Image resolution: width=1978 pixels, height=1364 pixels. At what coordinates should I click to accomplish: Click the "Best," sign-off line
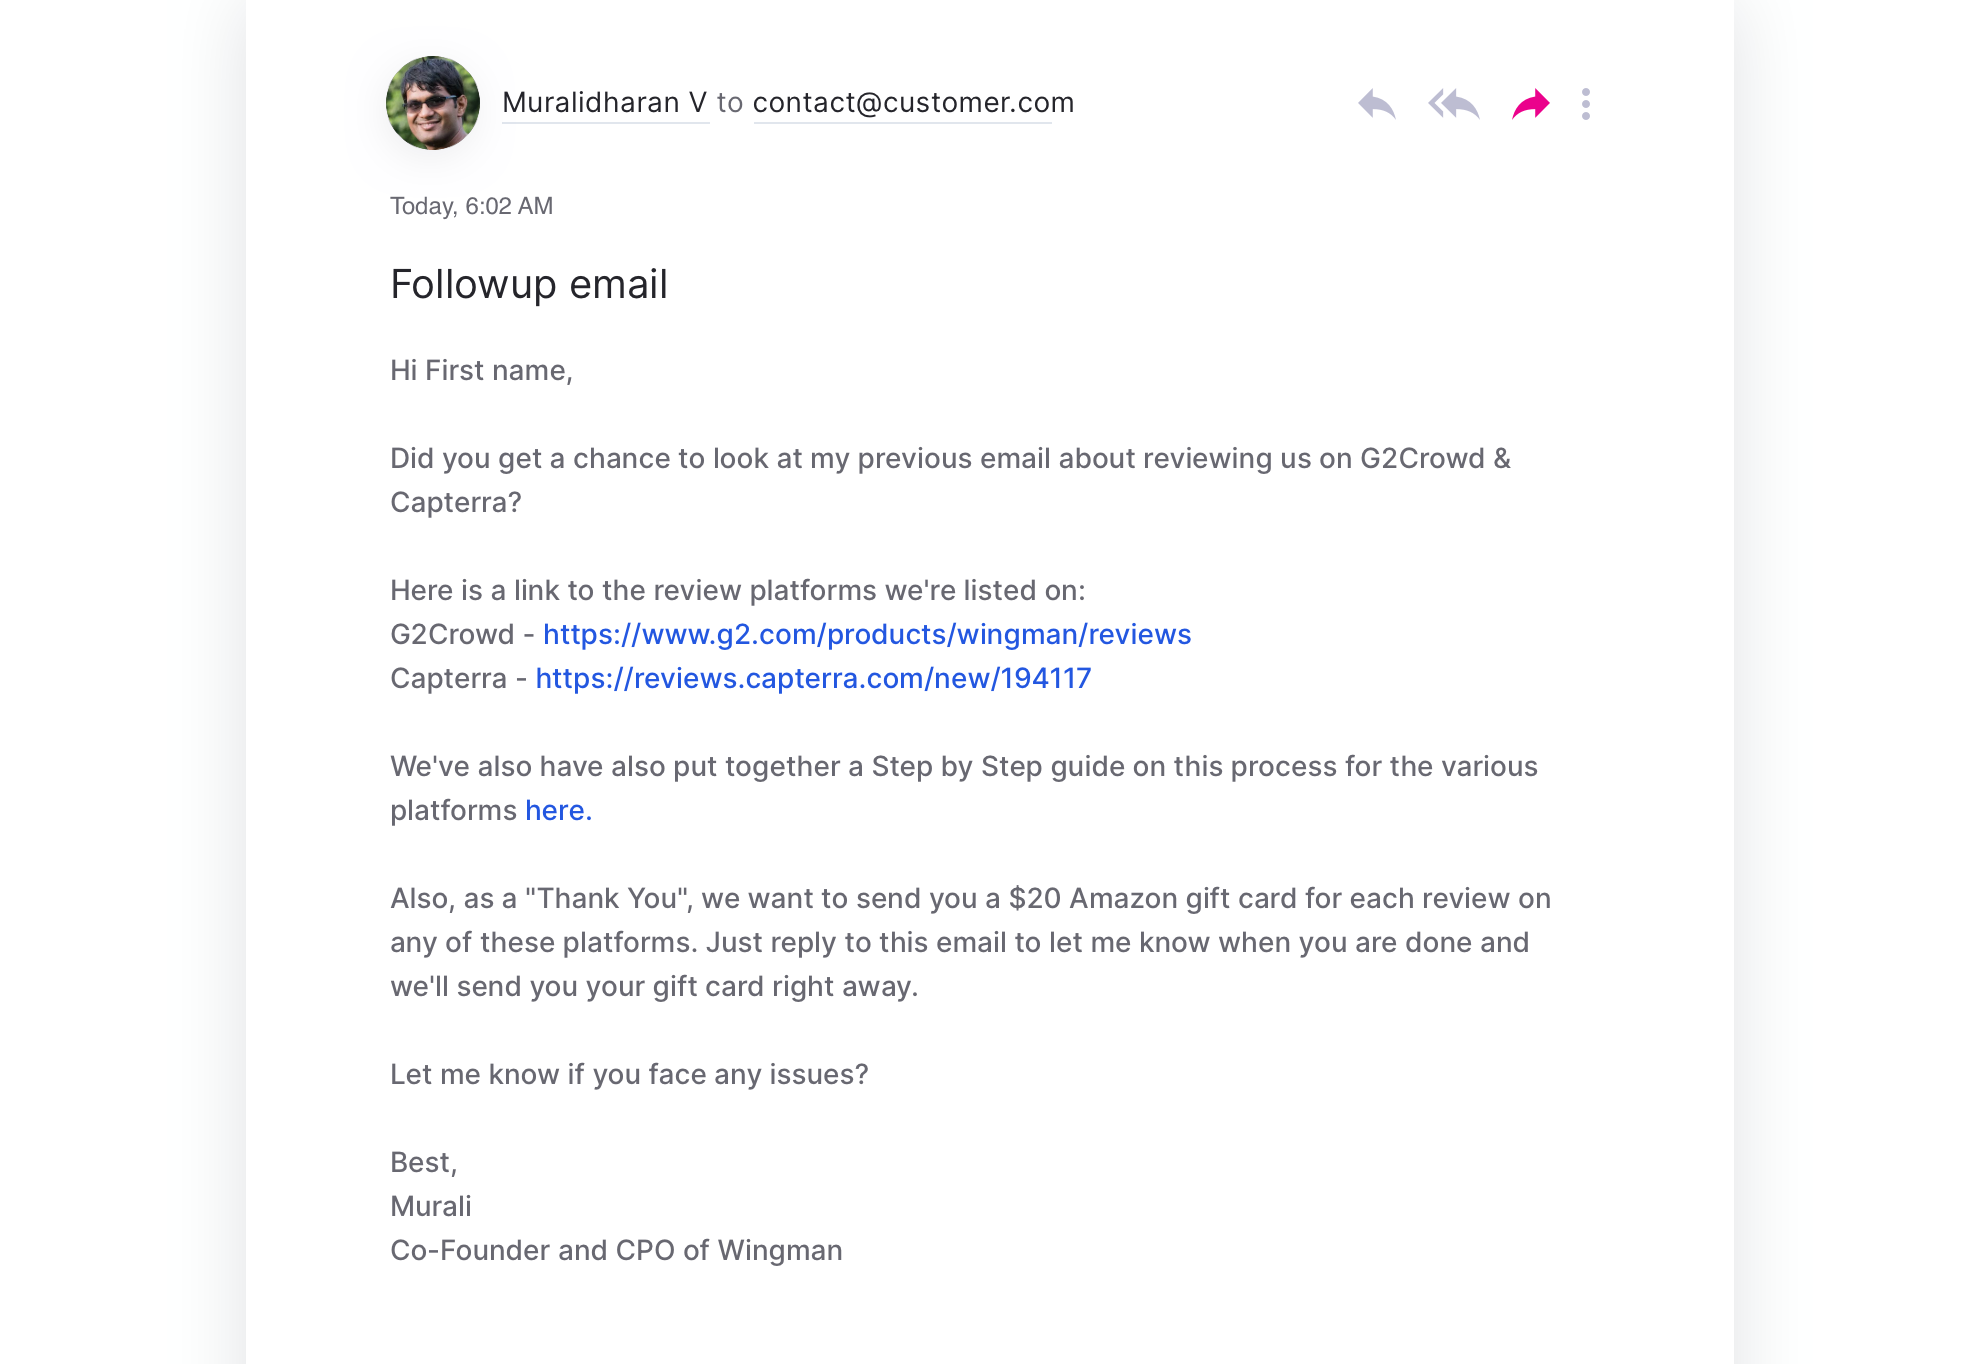click(x=423, y=1162)
